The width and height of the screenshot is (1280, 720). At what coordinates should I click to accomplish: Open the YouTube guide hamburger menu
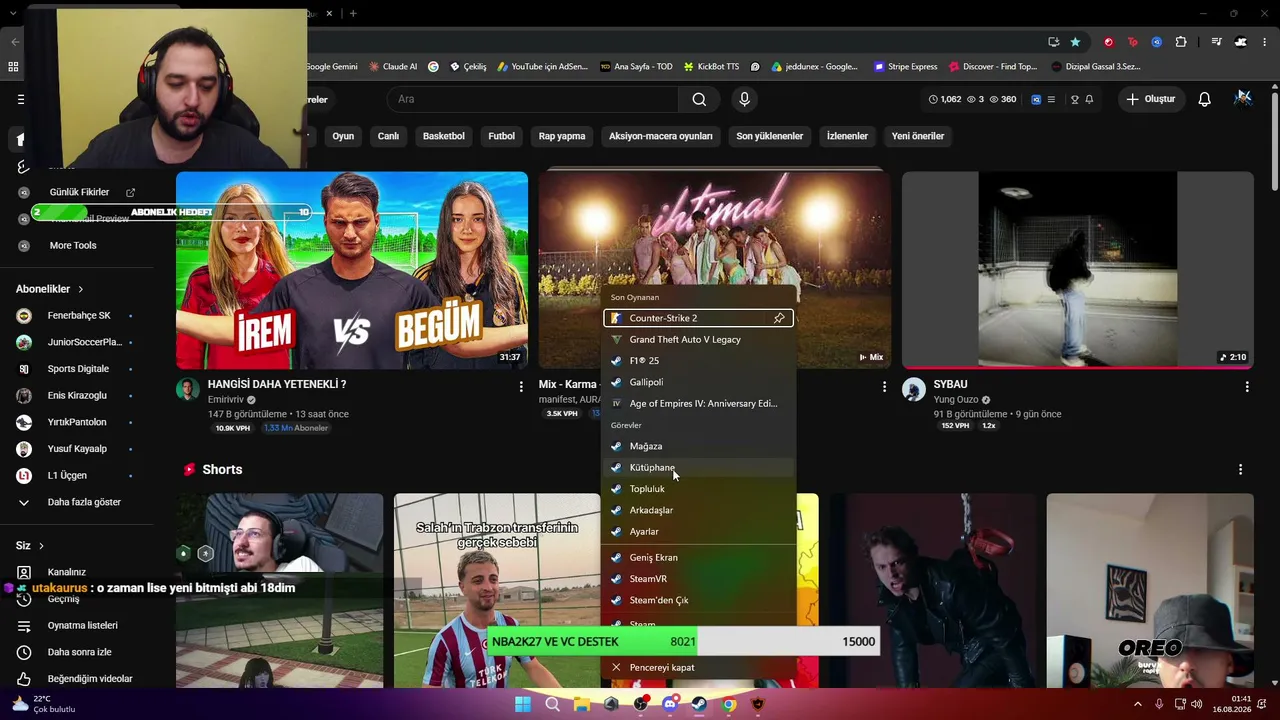[x=20, y=99]
